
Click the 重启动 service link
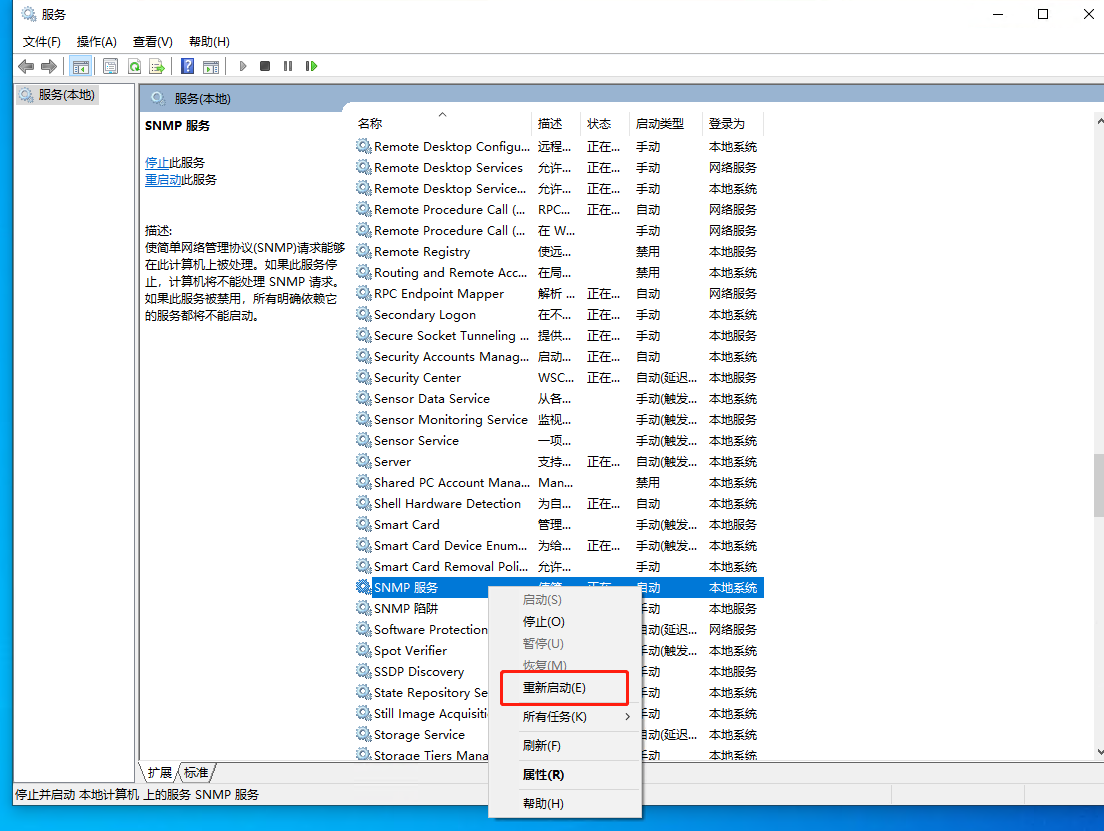point(163,180)
